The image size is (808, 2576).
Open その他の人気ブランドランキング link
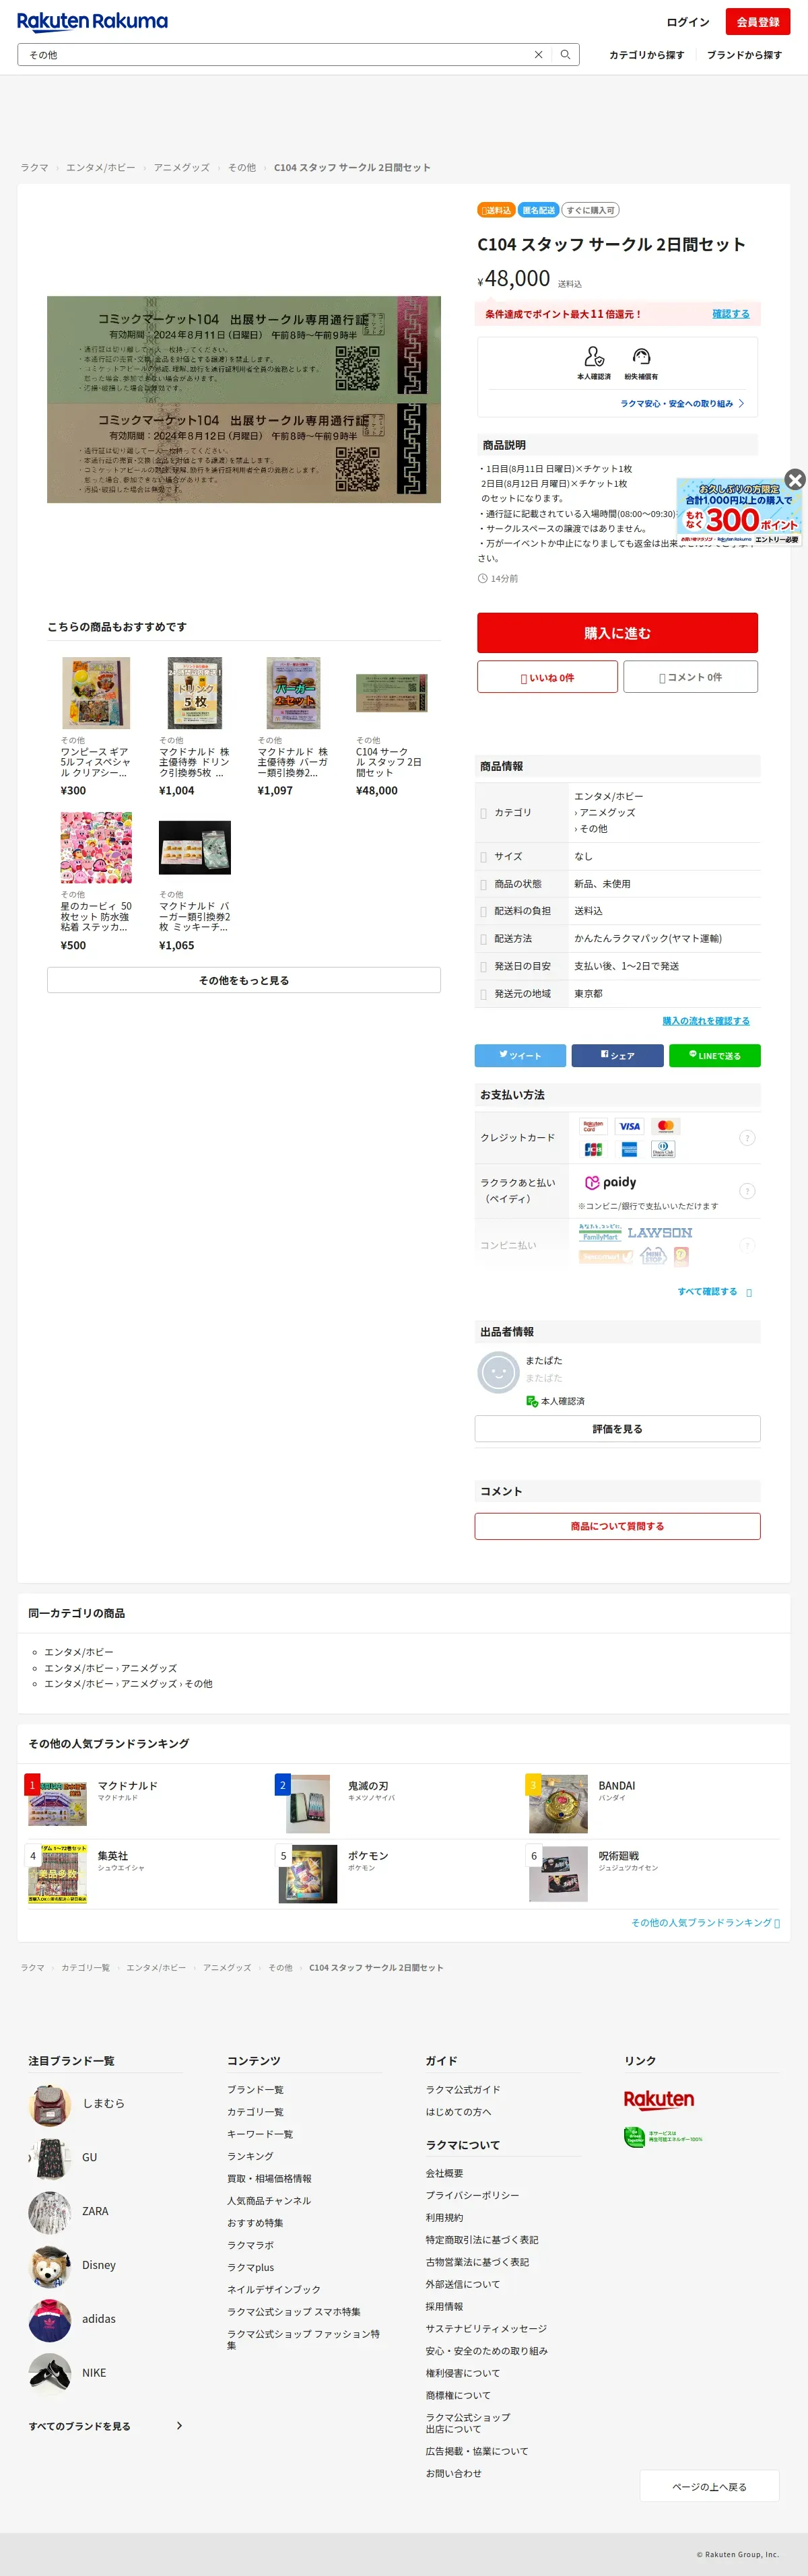tap(705, 1923)
